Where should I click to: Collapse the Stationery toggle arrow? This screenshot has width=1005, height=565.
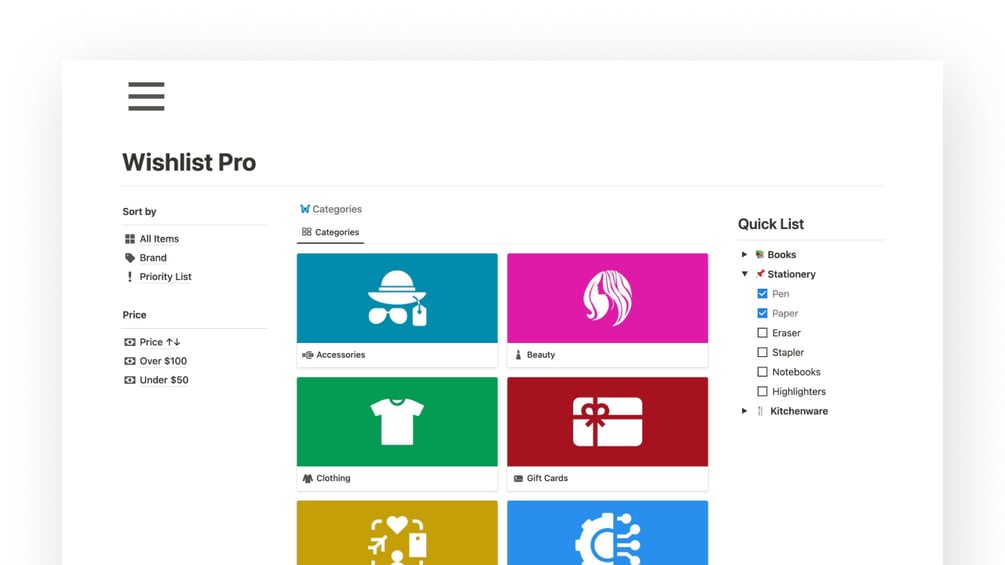click(x=744, y=274)
